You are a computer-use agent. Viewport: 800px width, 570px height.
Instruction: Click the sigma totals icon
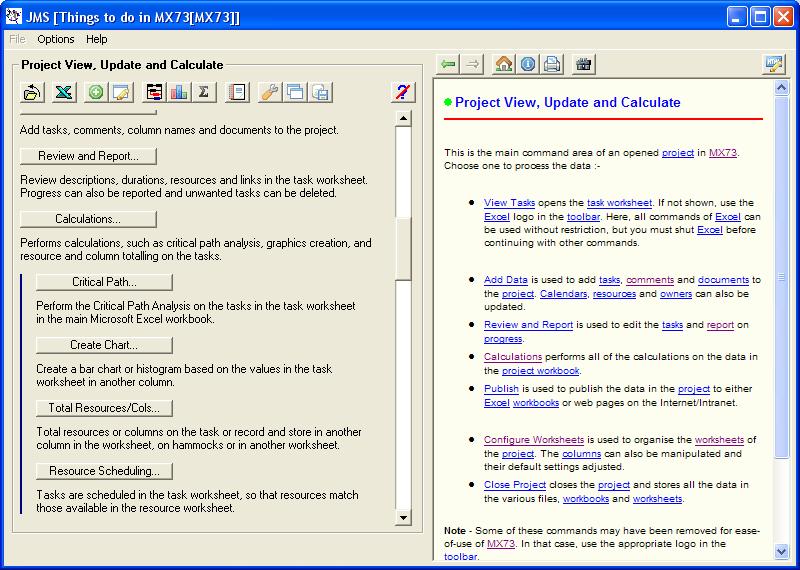click(203, 92)
